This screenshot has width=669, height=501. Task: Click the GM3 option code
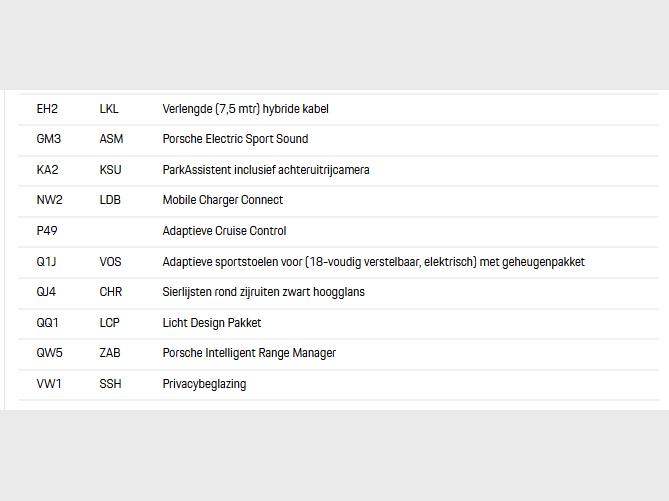49,139
